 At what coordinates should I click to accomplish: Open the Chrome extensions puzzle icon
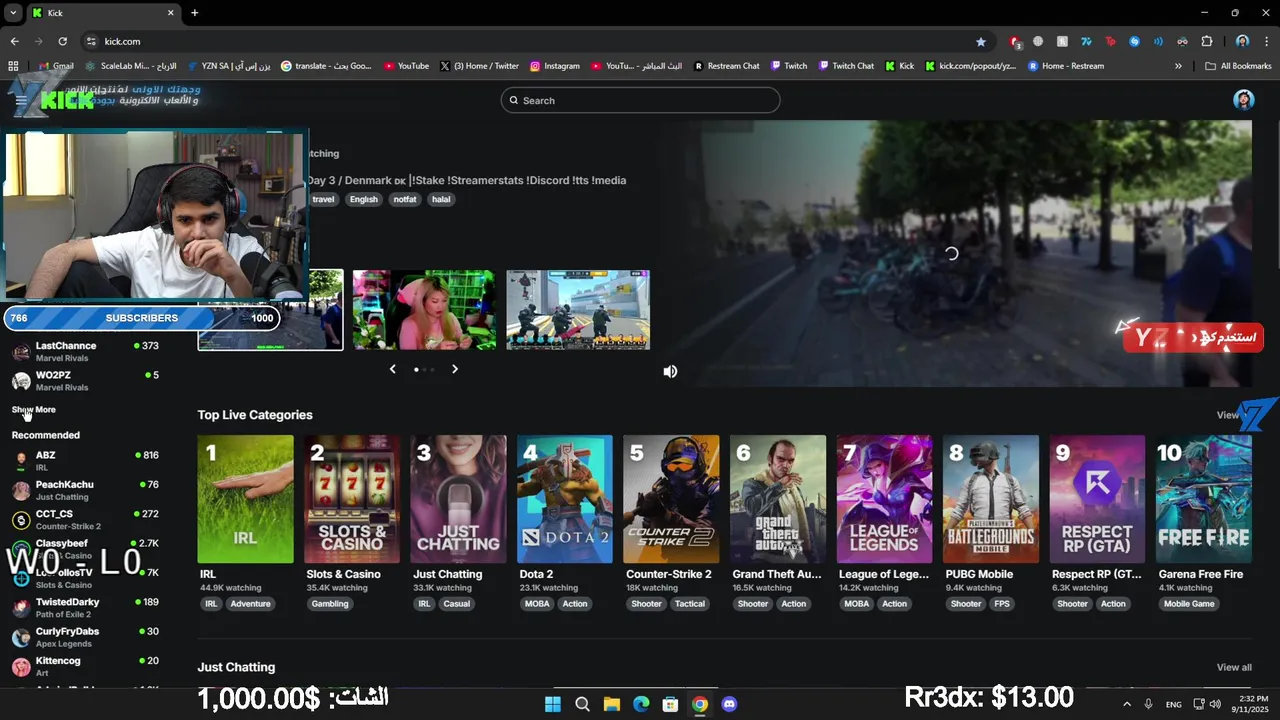(x=1207, y=41)
